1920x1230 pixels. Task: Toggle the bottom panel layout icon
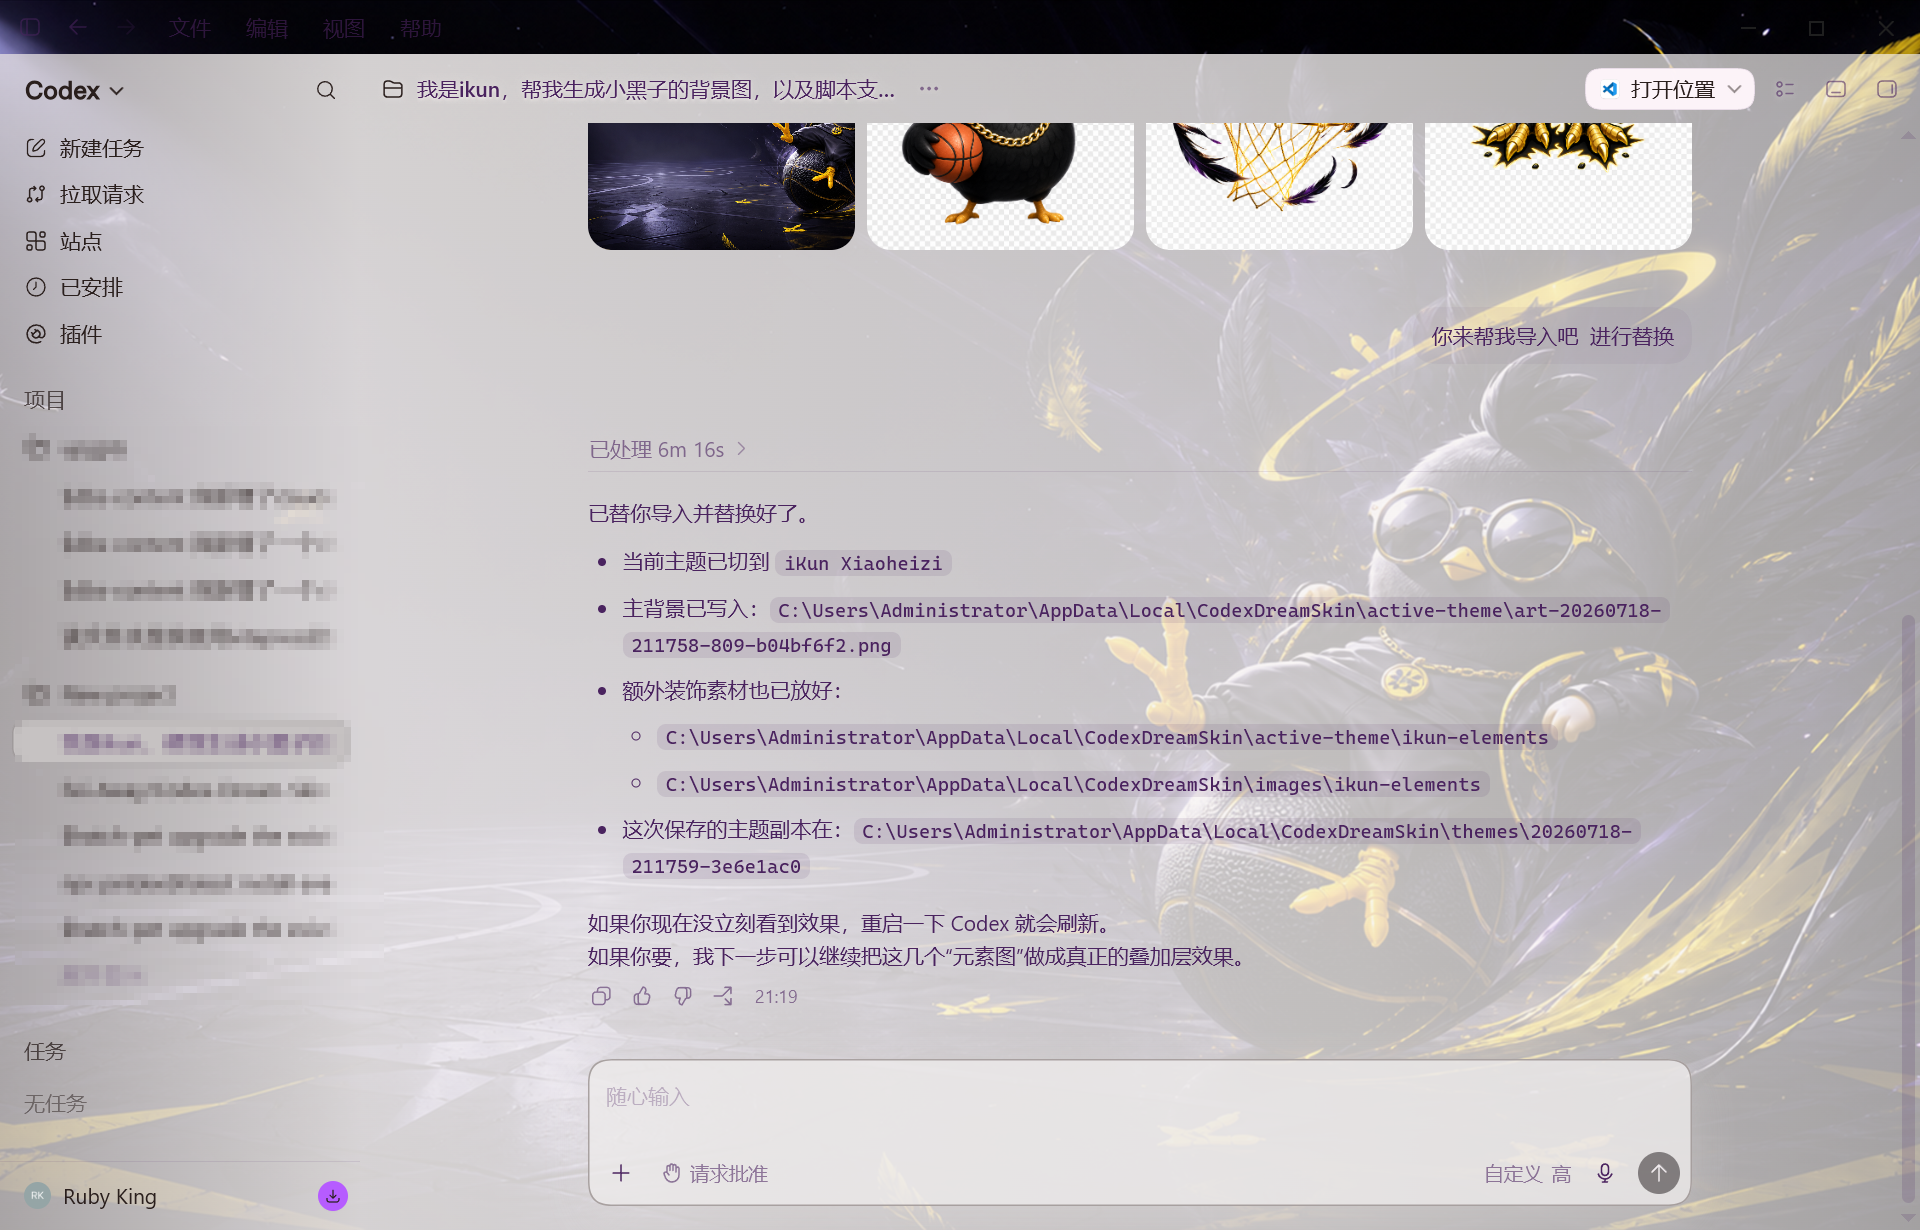[1836, 89]
